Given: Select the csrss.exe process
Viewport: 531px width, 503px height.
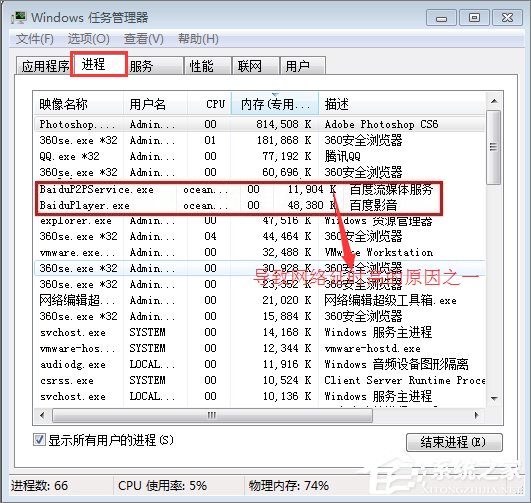Looking at the screenshot, I should point(259,380).
